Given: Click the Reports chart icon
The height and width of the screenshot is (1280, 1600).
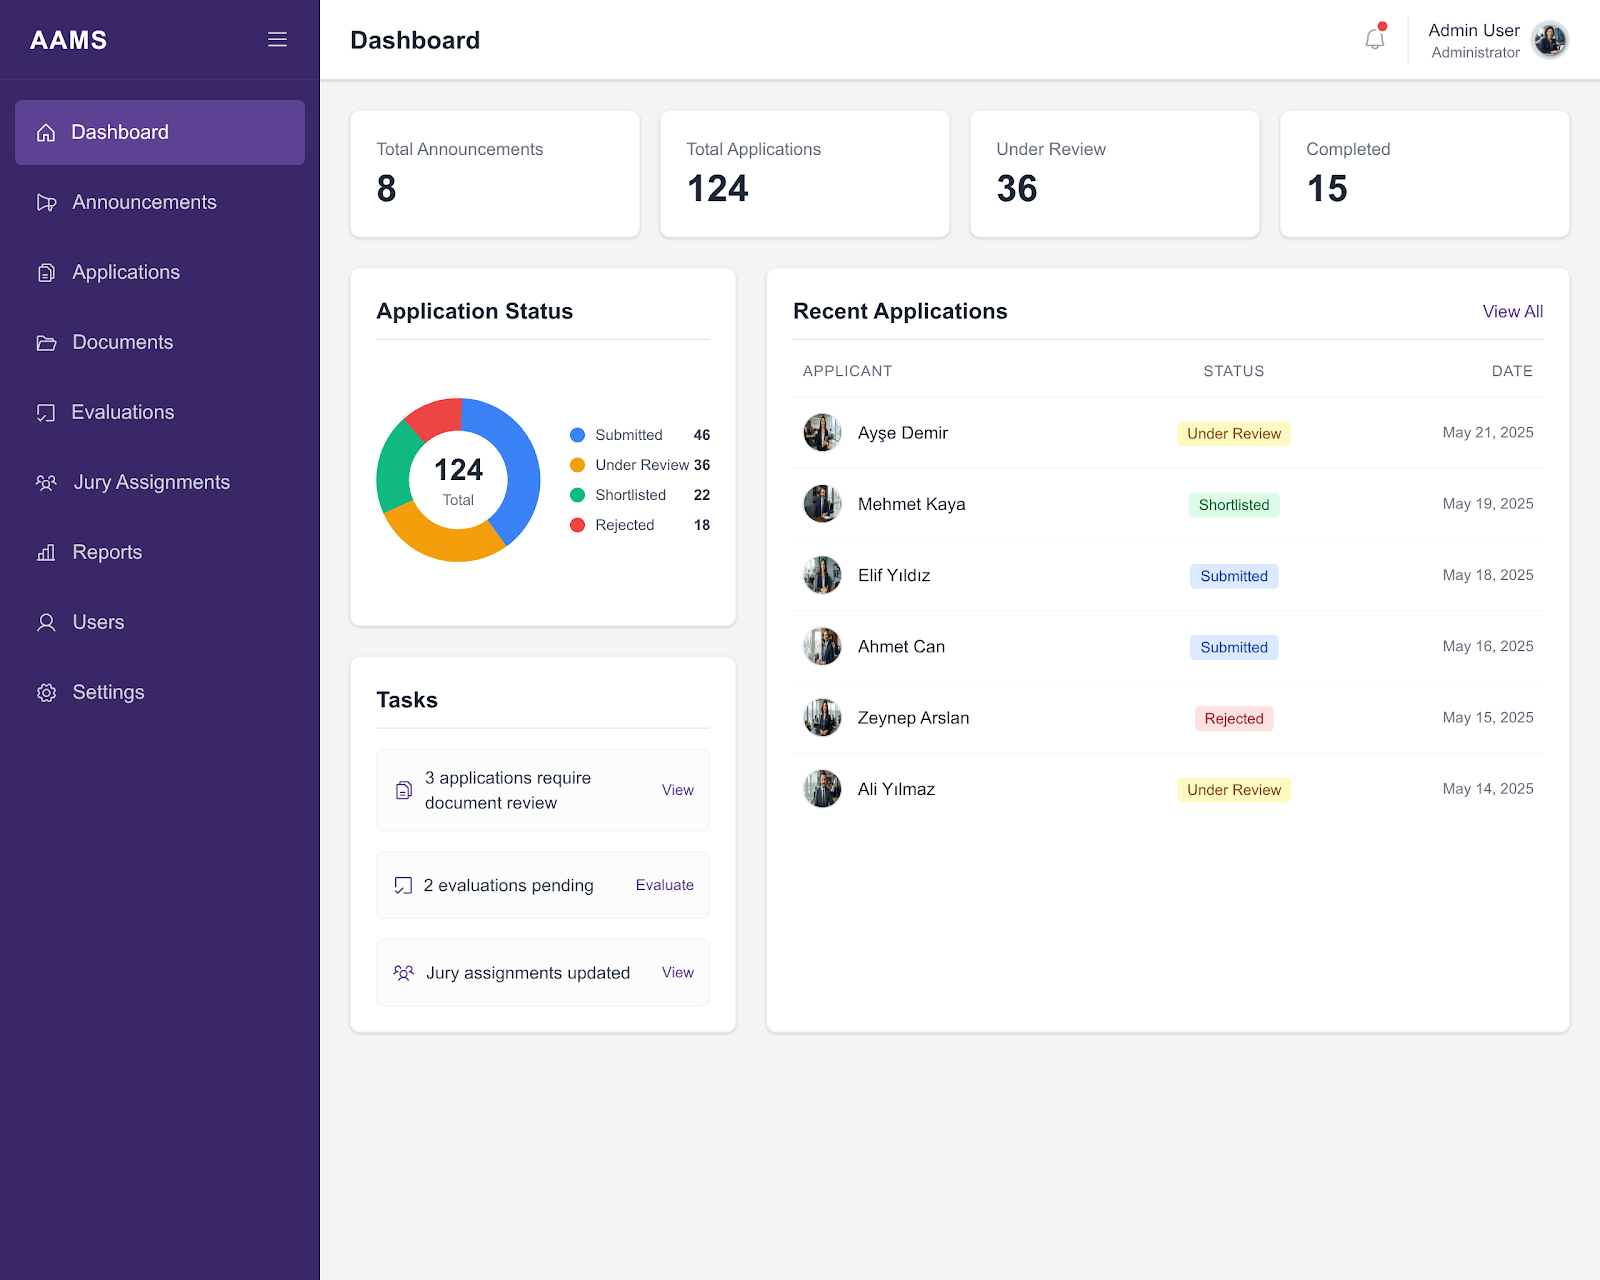Looking at the screenshot, I should pyautogui.click(x=46, y=552).
